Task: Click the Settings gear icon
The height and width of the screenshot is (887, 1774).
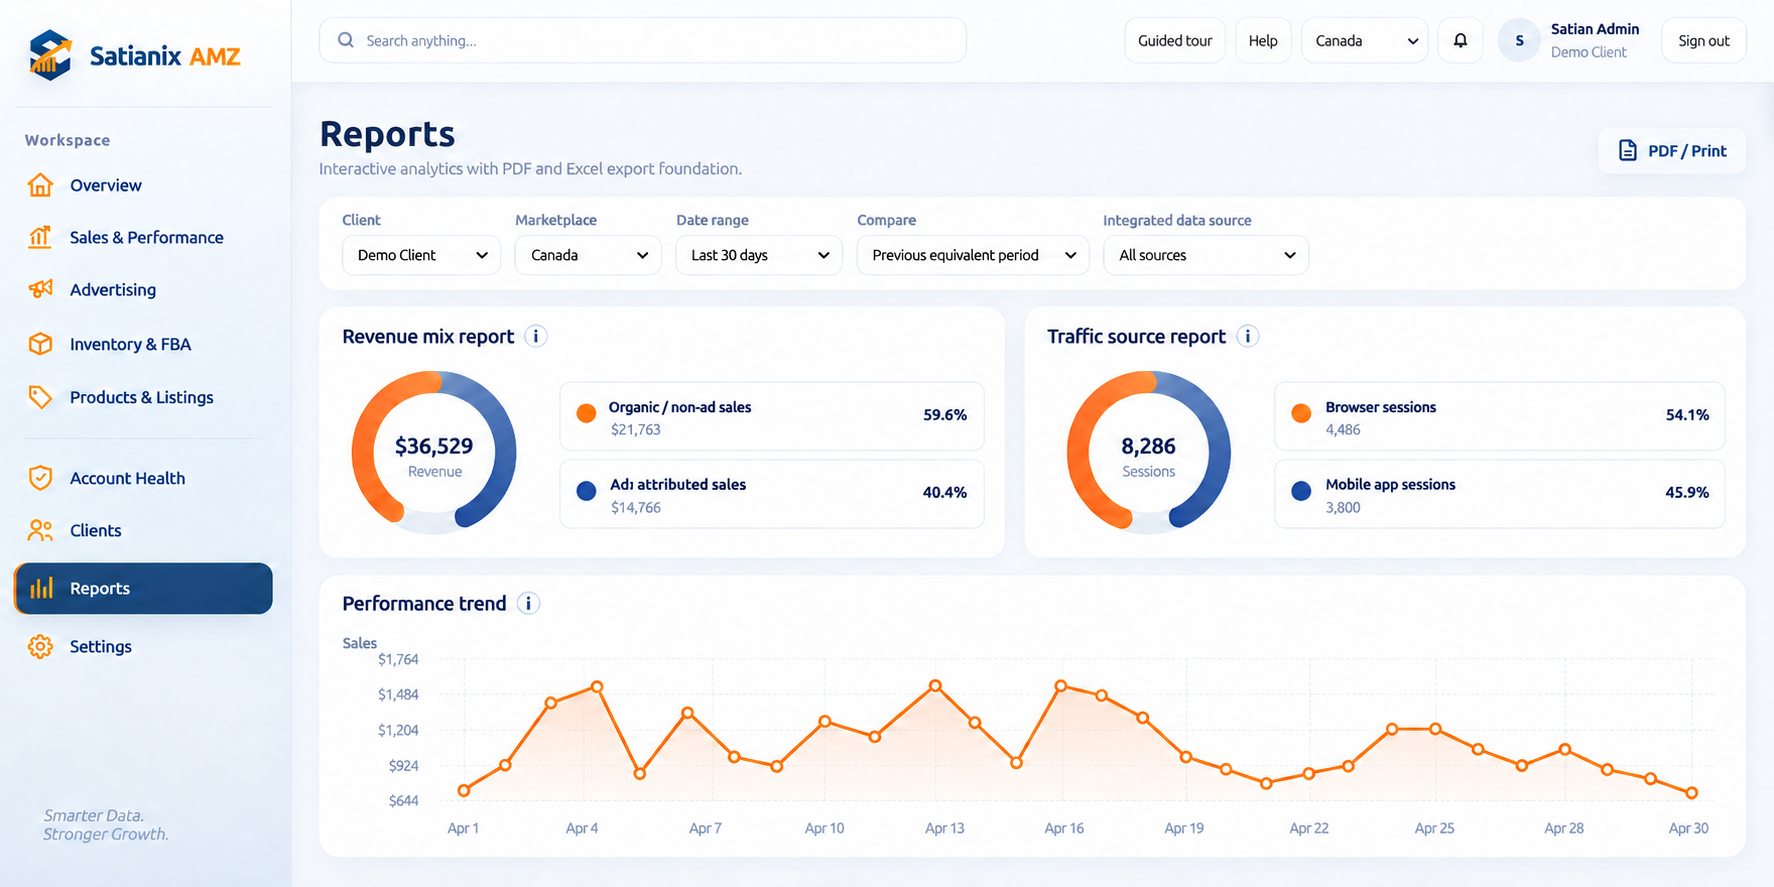Action: point(40,646)
